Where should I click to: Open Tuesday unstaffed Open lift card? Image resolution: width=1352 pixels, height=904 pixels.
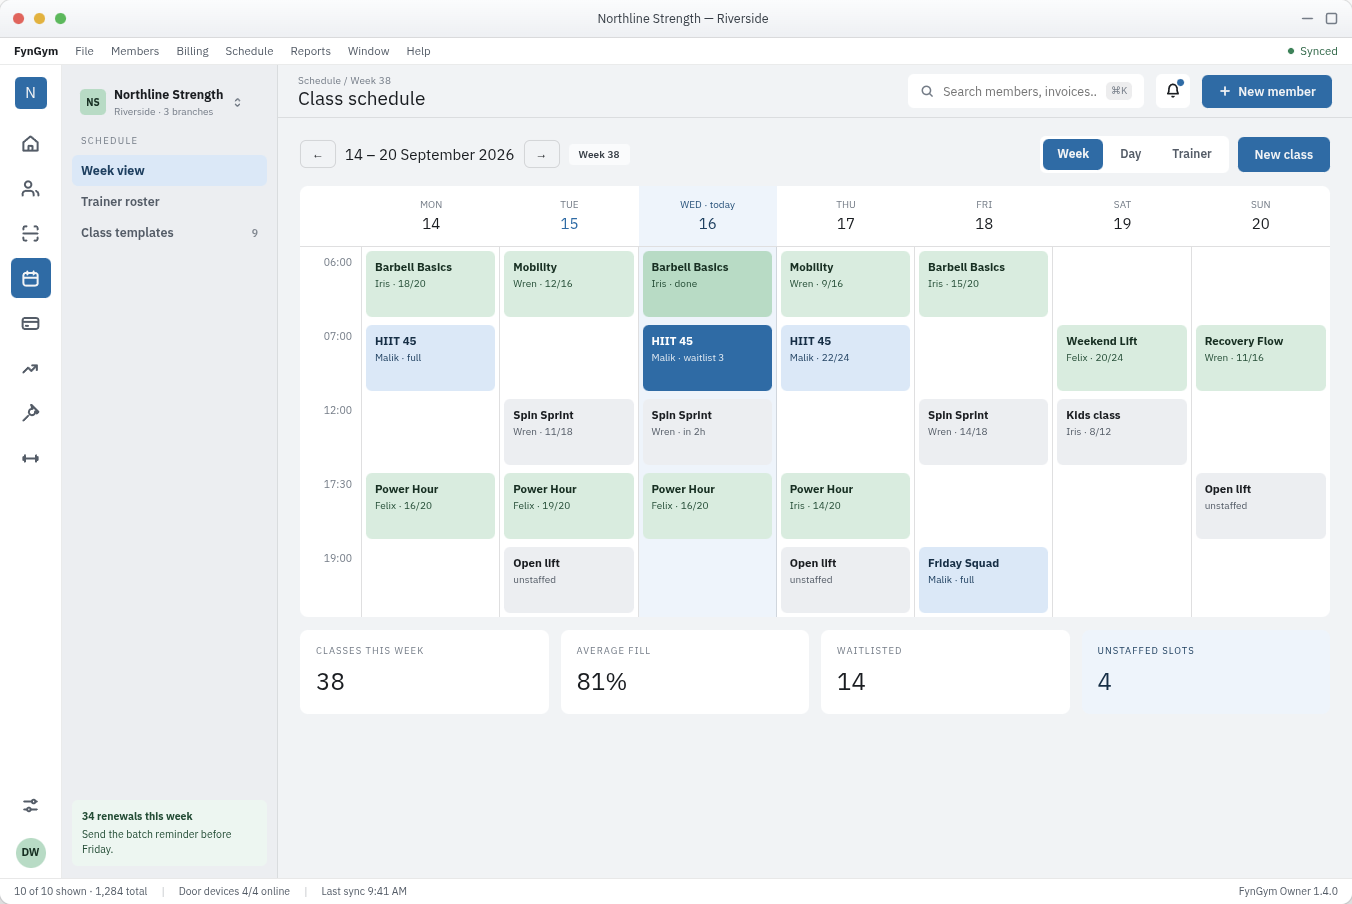tap(569, 580)
